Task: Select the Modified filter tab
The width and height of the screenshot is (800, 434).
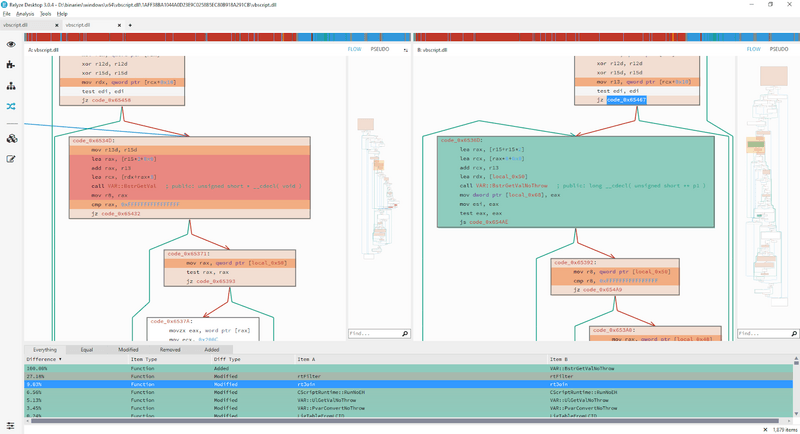Action: click(129, 350)
